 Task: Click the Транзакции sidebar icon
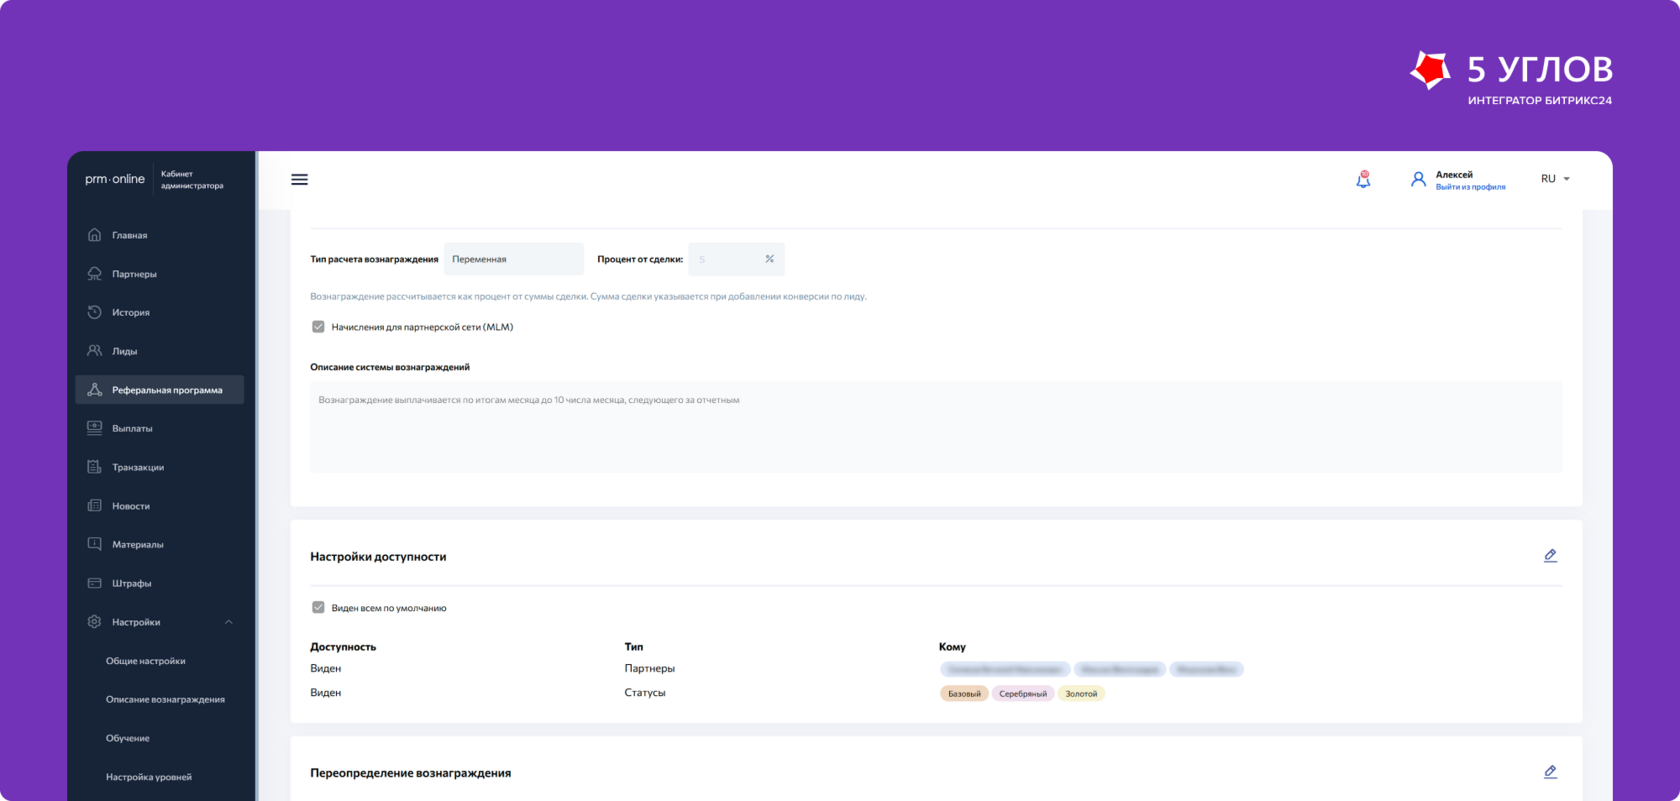coord(94,467)
